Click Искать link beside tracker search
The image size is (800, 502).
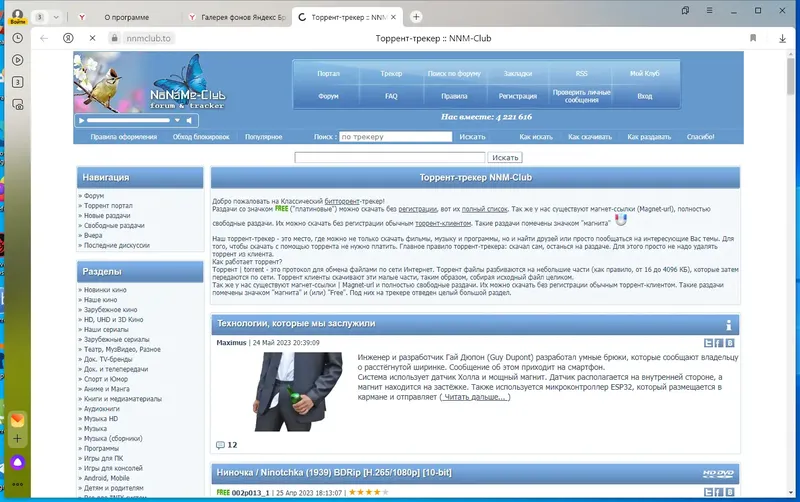pyautogui.click(x=472, y=137)
